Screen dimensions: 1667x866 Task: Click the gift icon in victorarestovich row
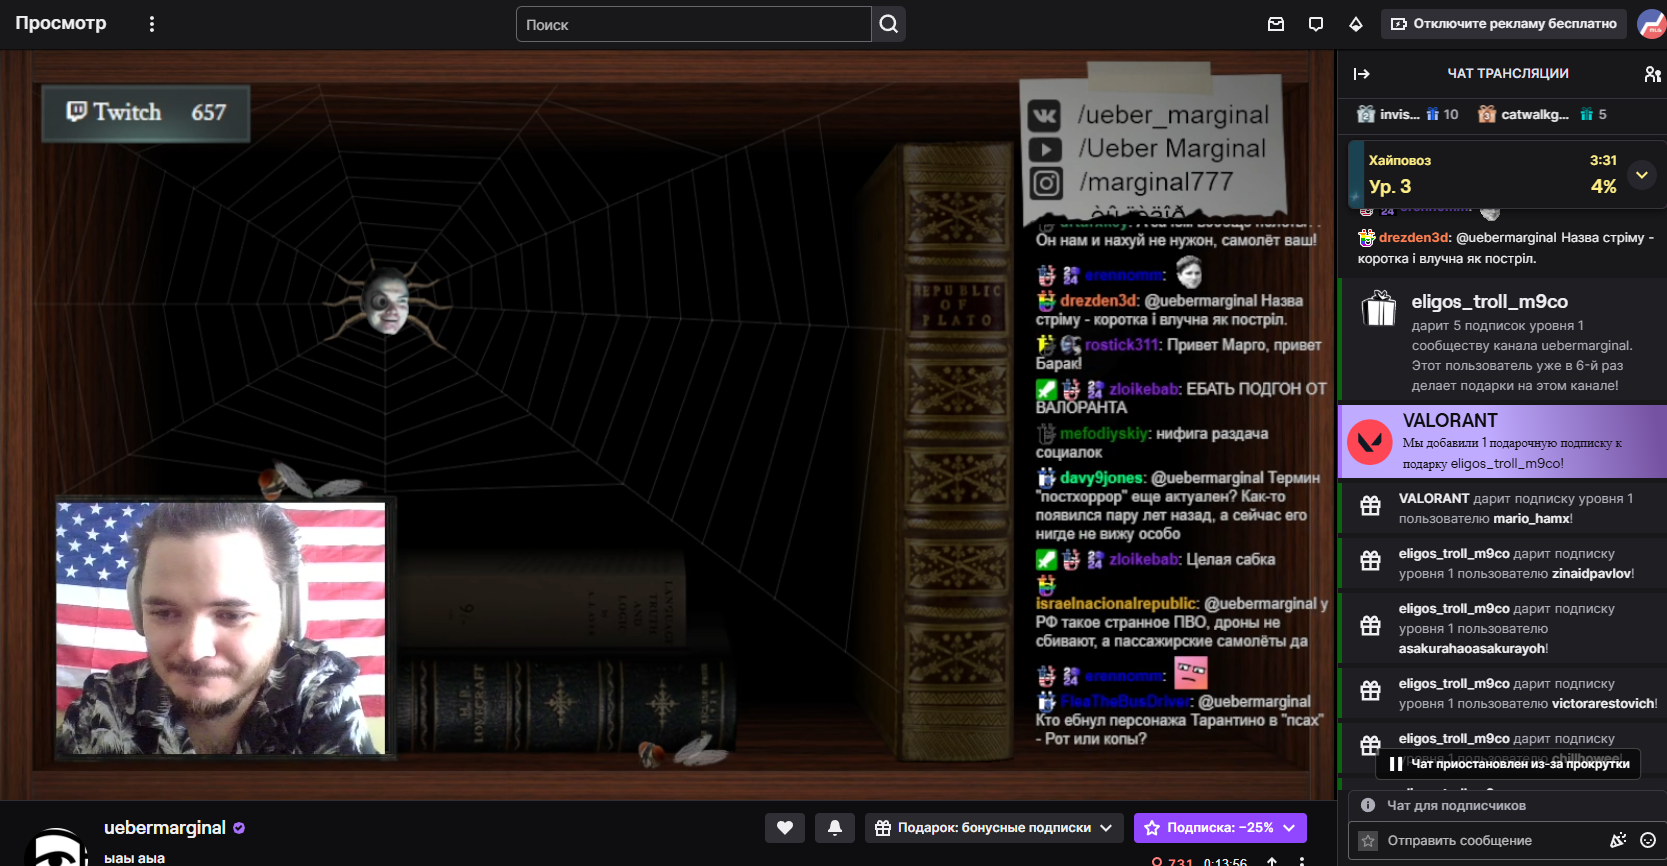pos(1370,691)
